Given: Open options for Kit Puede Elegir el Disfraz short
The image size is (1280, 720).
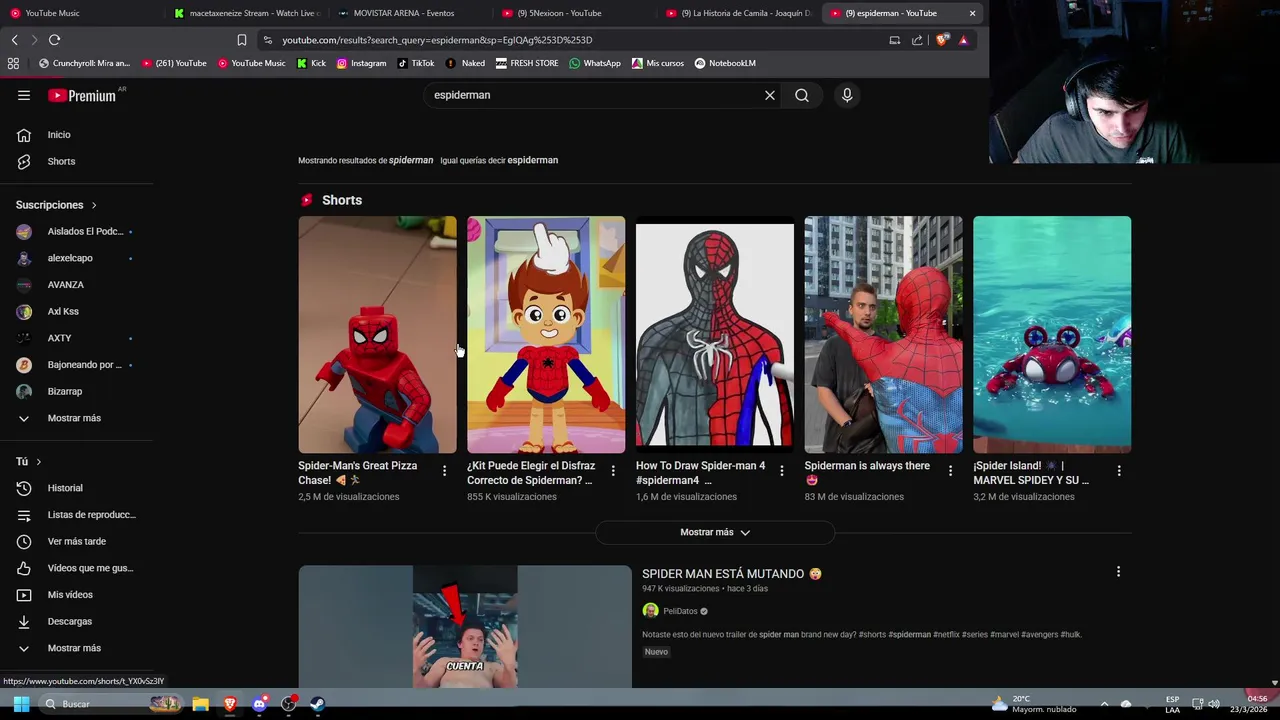Looking at the screenshot, I should pos(613,470).
